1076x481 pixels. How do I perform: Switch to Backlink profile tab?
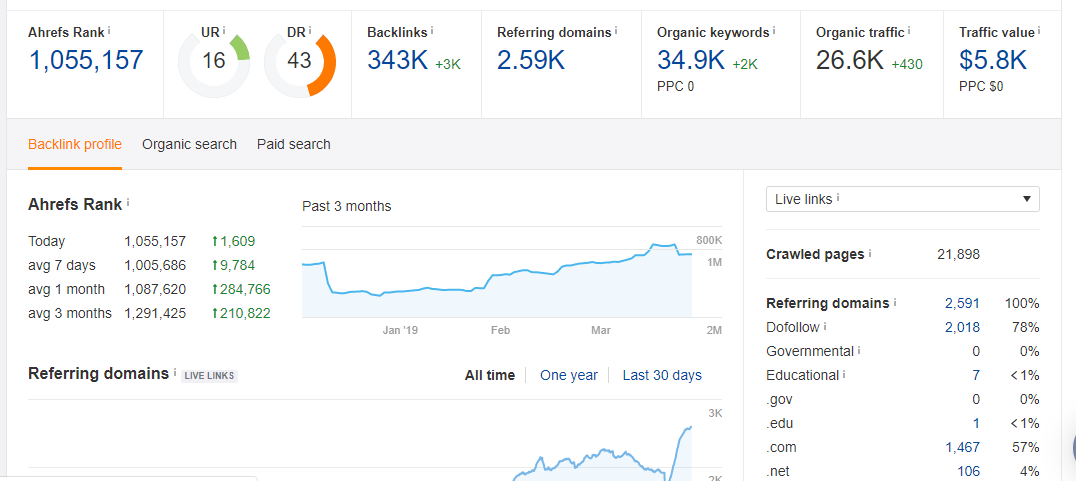(75, 144)
